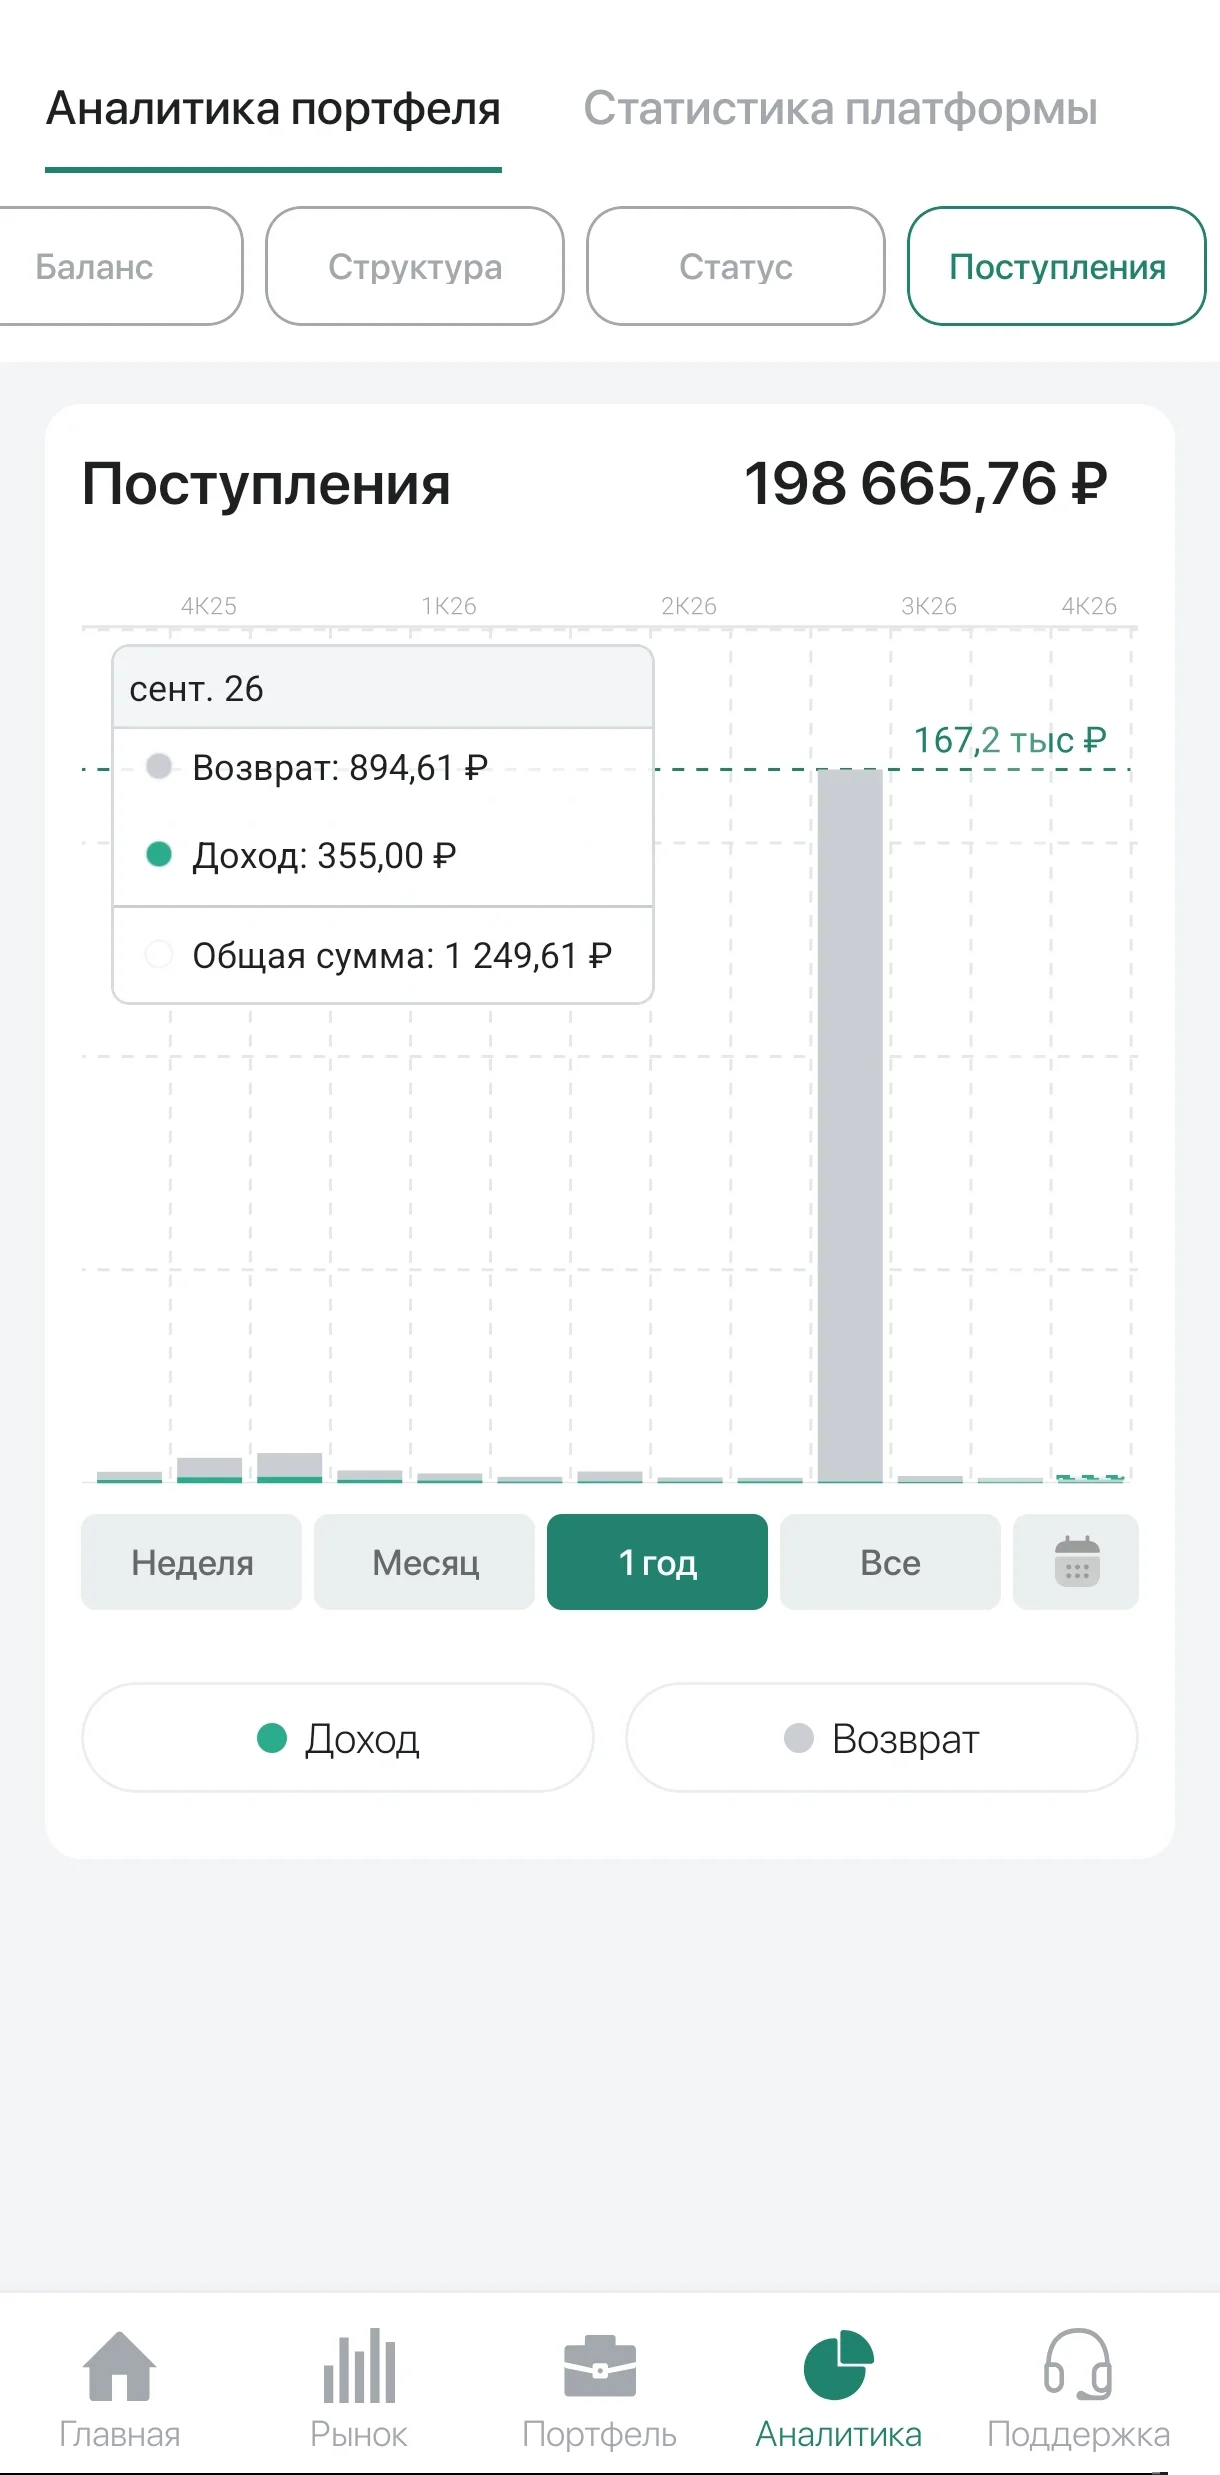Open the Структура section
Image resolution: width=1220 pixels, height=2475 pixels.
(x=415, y=266)
